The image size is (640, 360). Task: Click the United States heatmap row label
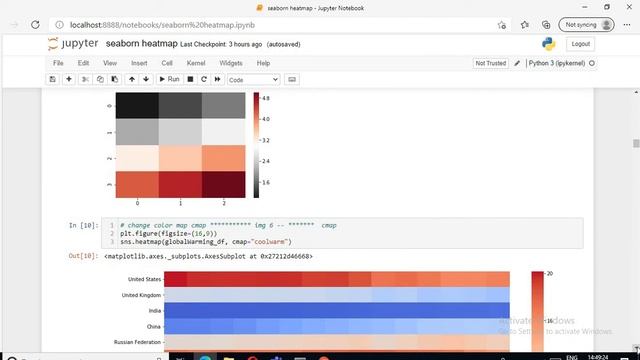point(144,279)
